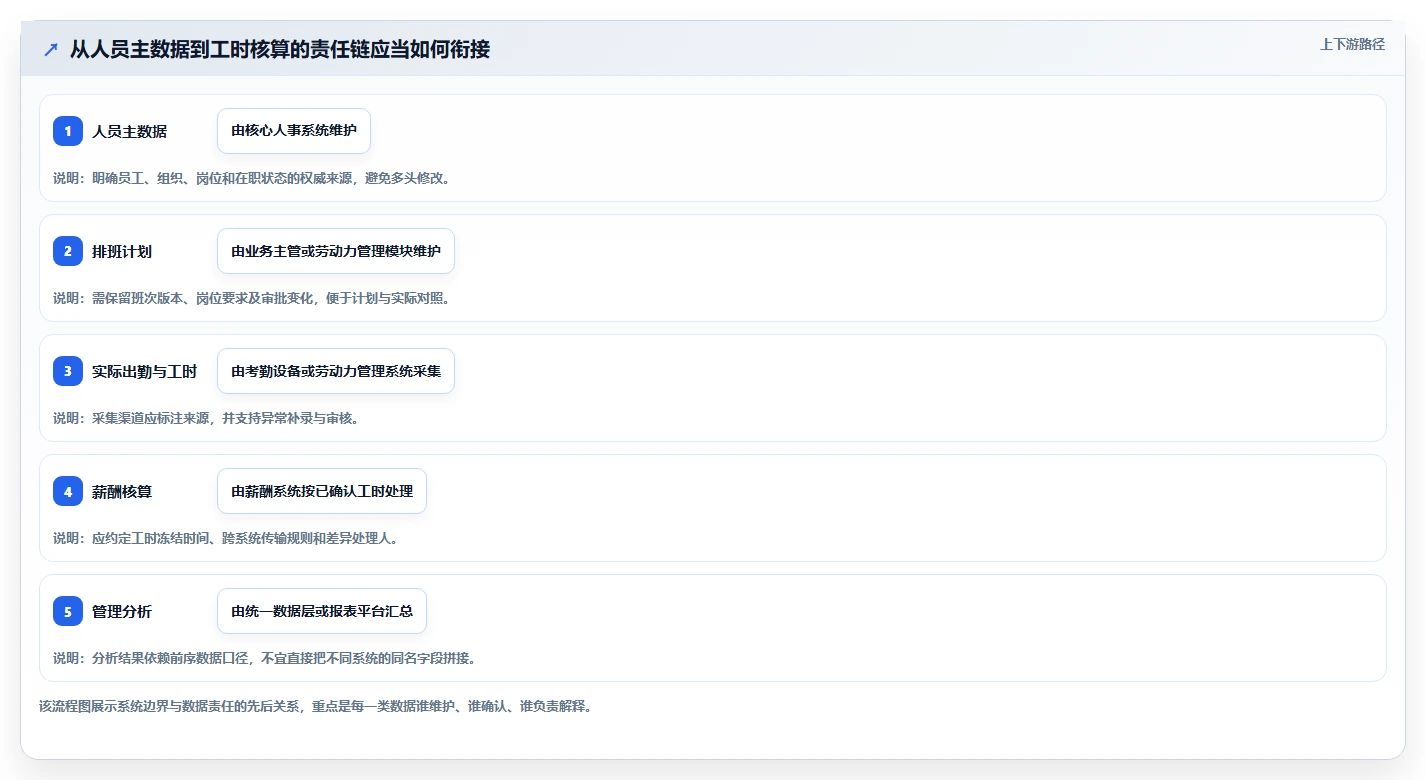Select the 由核心人事系统维护 chip
Screen dimensions: 1426x780
294,131
